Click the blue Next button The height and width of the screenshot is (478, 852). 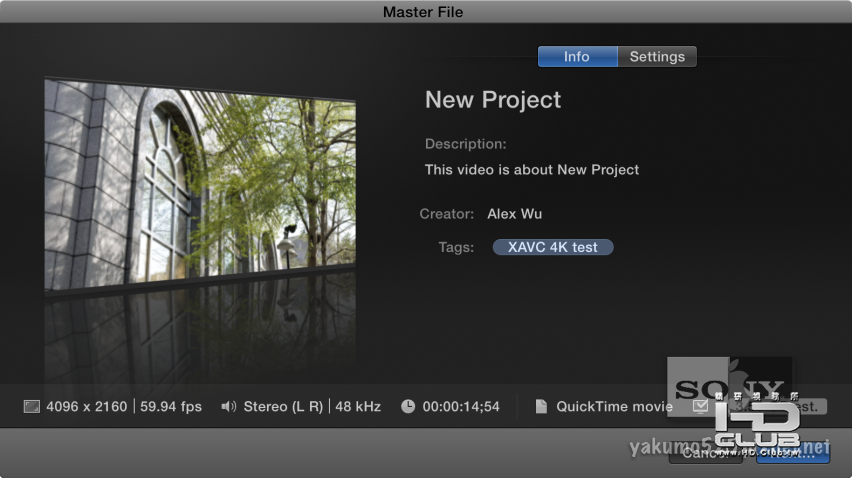pos(793,453)
